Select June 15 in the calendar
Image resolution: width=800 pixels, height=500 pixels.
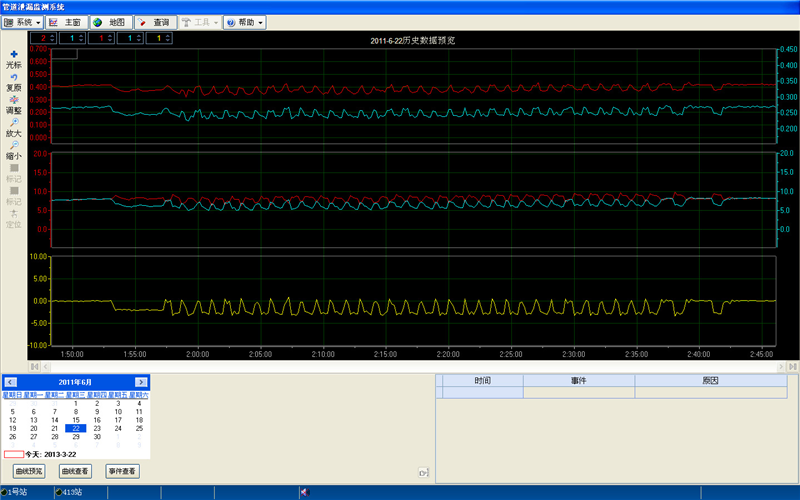[x=75, y=419]
